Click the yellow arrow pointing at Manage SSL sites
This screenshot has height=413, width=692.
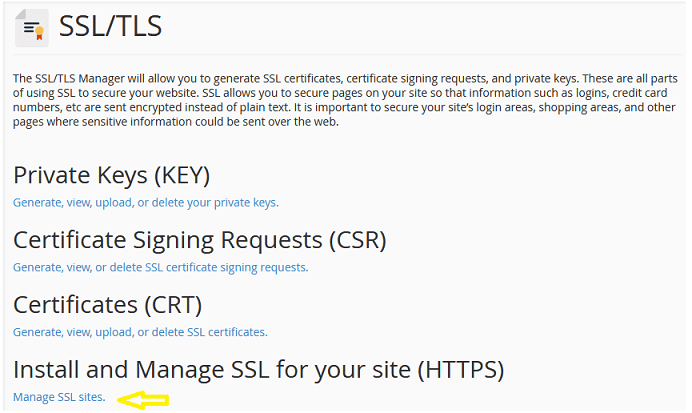coord(143,400)
